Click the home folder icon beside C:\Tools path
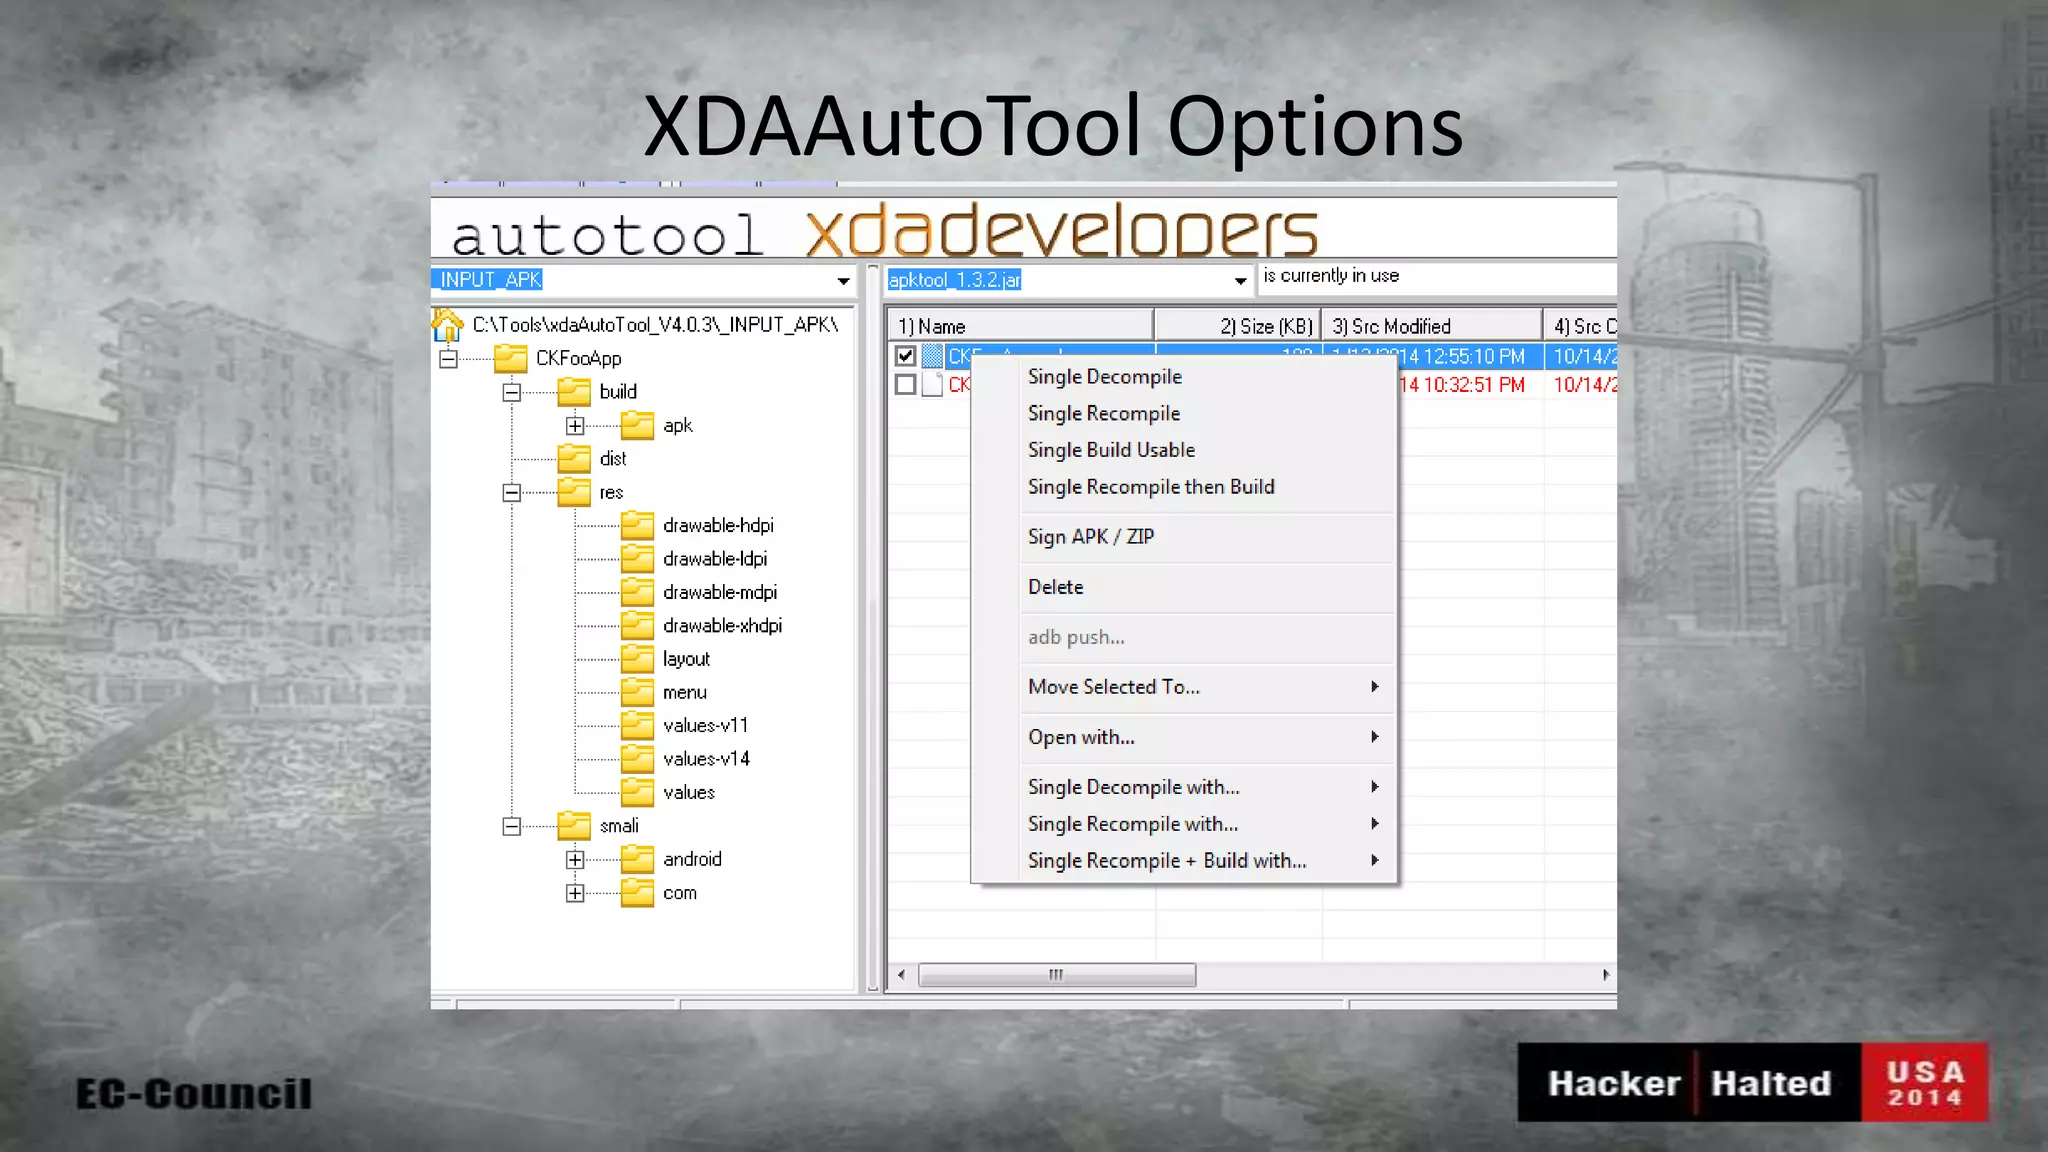The height and width of the screenshot is (1152, 2048). (447, 325)
